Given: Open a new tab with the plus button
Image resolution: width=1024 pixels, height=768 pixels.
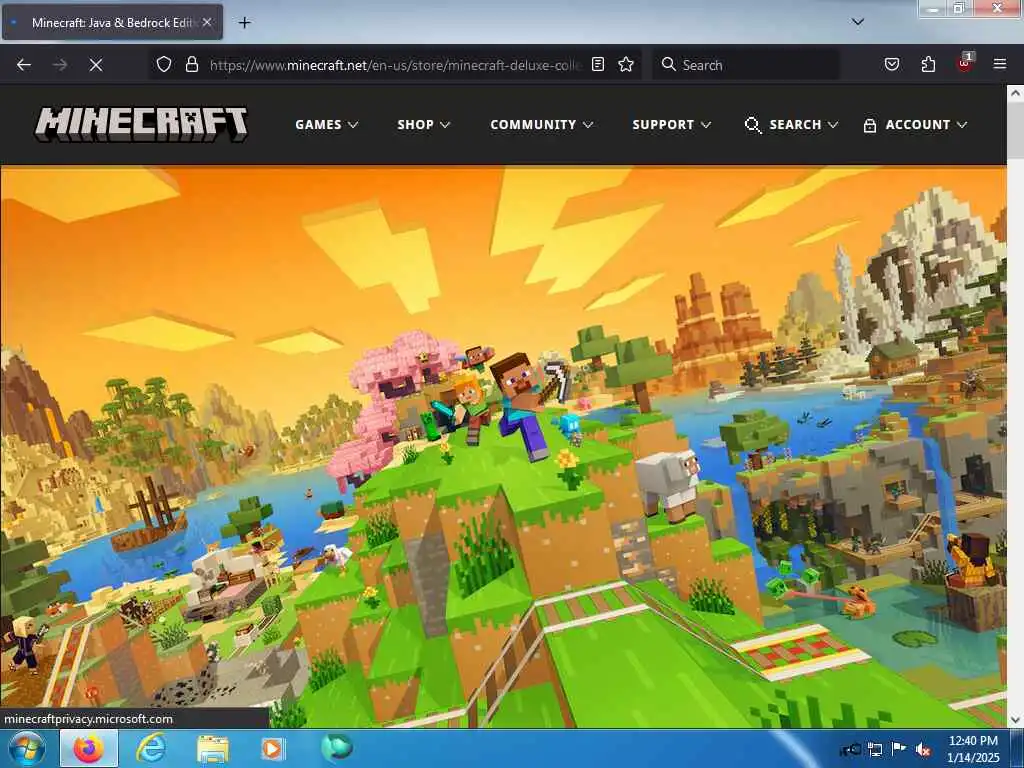Looking at the screenshot, I should 244,23.
